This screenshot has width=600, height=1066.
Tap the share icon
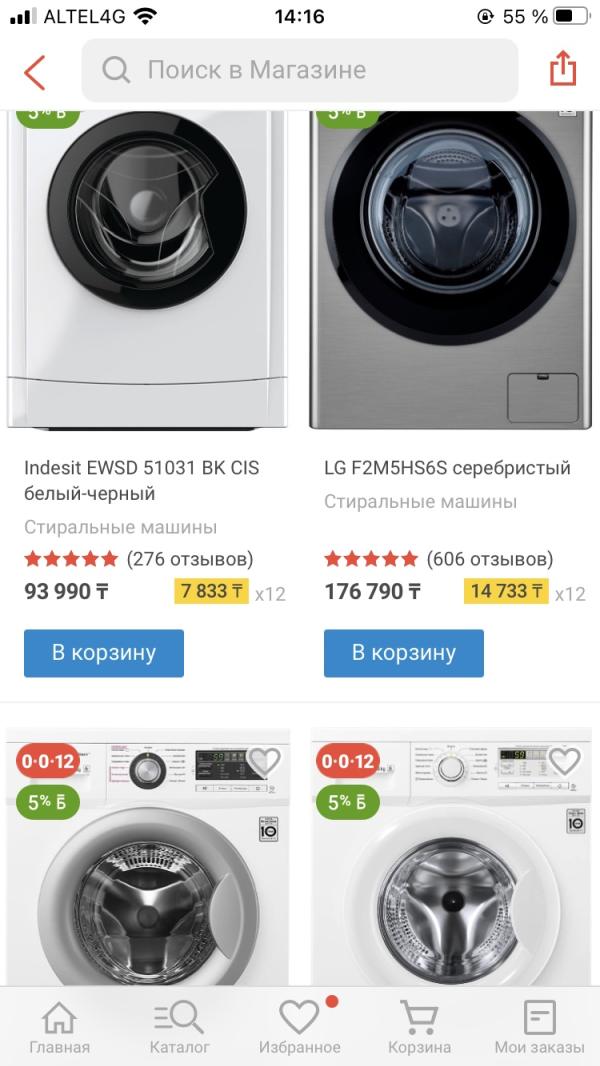pyautogui.click(x=563, y=70)
